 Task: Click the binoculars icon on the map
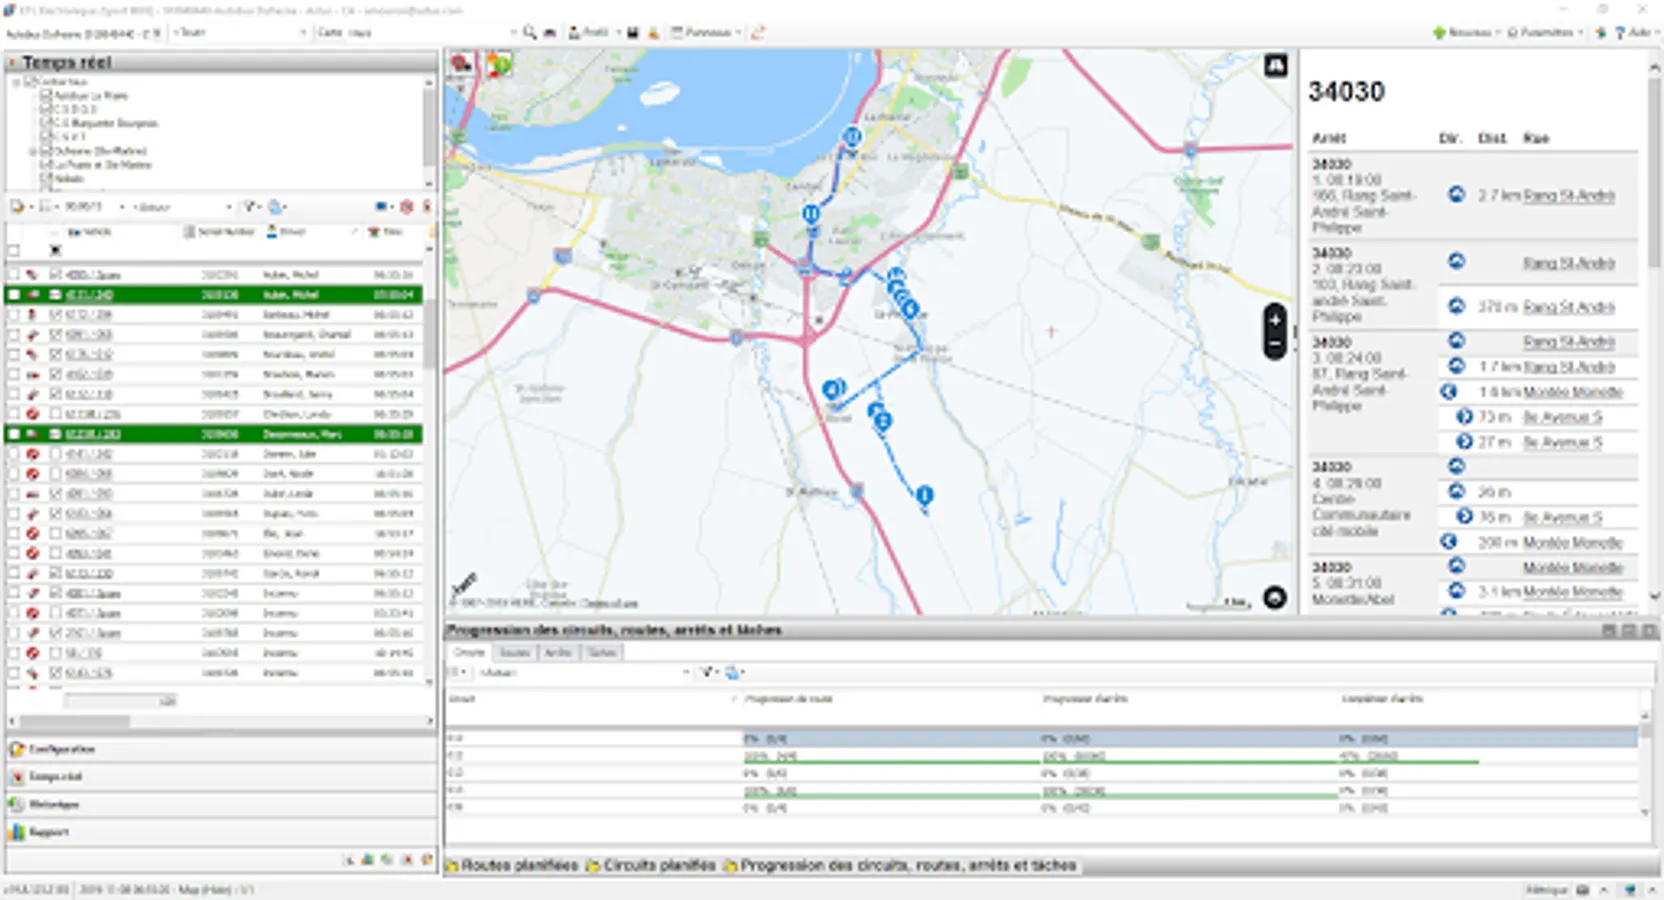1275,66
